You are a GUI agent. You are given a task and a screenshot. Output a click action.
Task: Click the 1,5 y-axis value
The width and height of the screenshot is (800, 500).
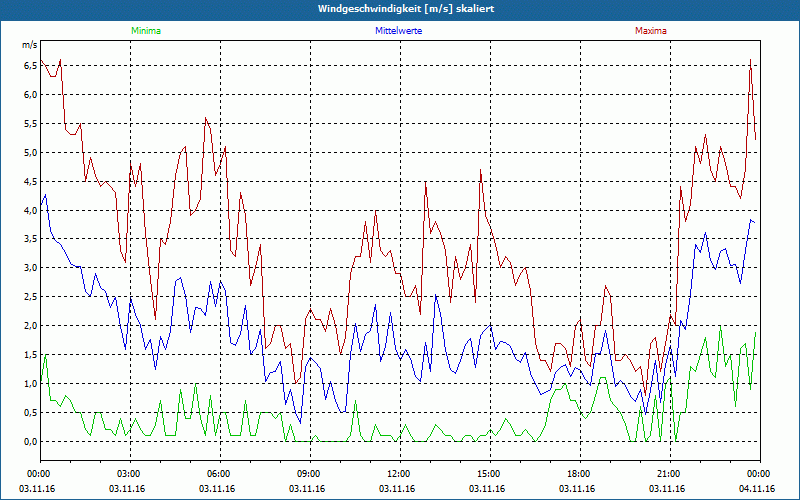click(30, 355)
